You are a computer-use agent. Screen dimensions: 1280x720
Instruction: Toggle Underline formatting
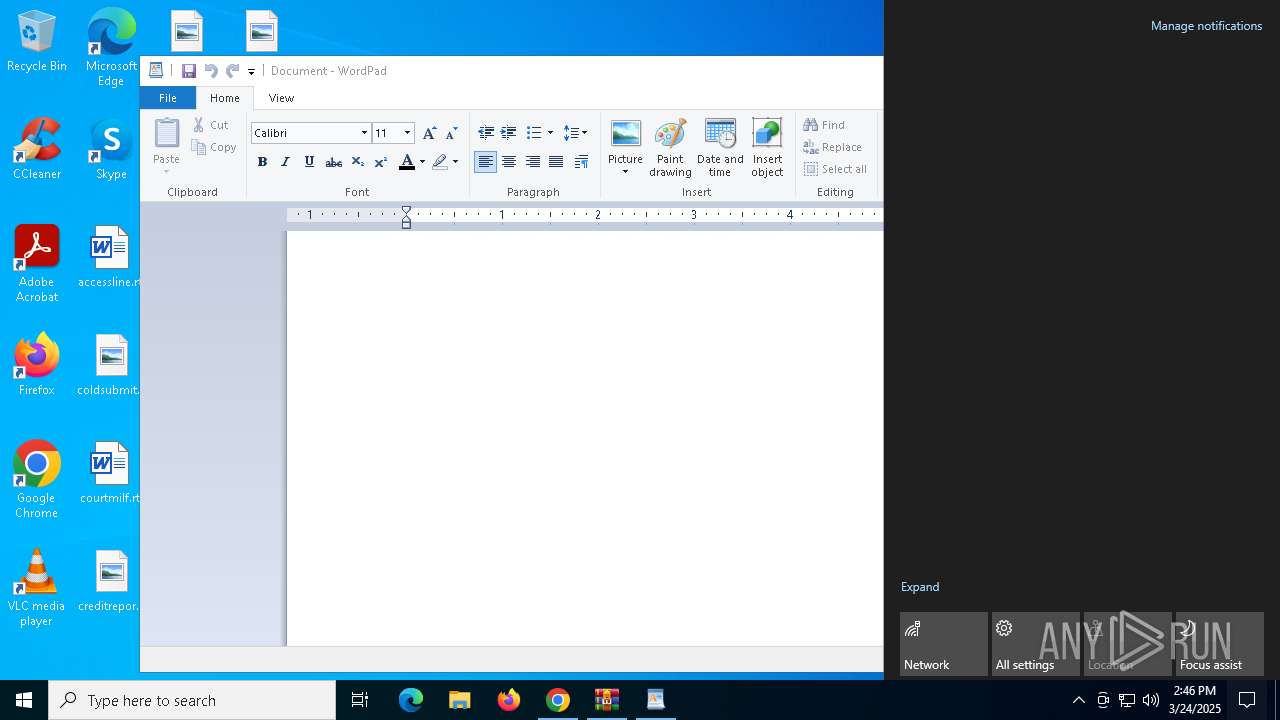(309, 162)
